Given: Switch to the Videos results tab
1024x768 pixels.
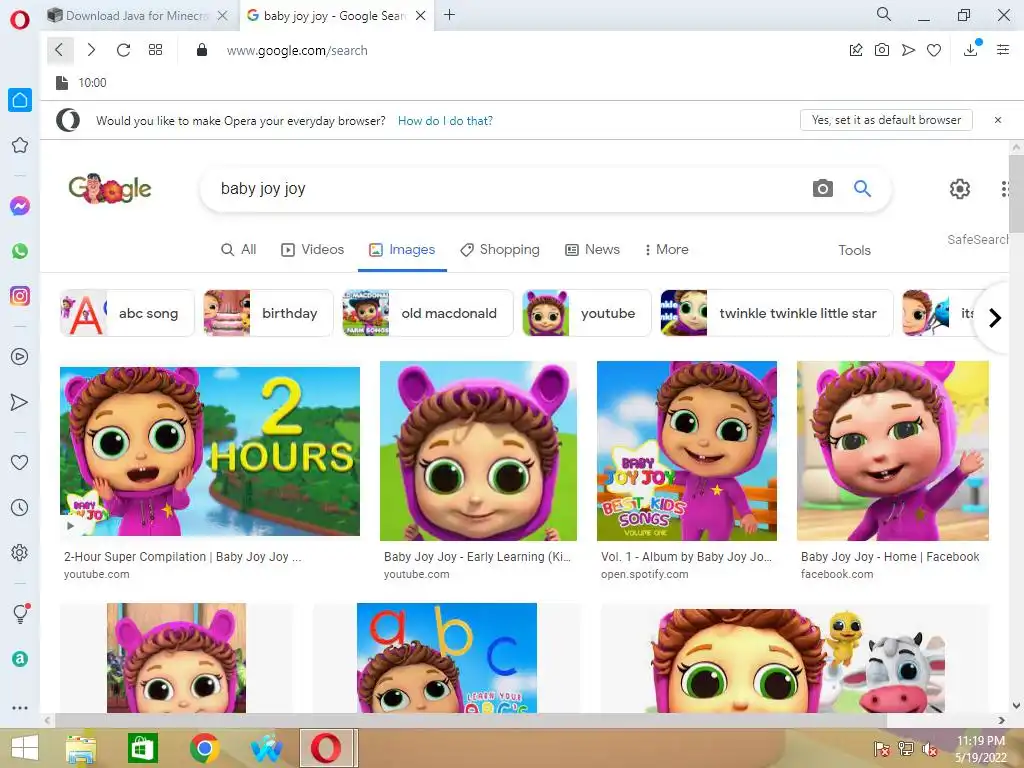Looking at the screenshot, I should (312, 249).
